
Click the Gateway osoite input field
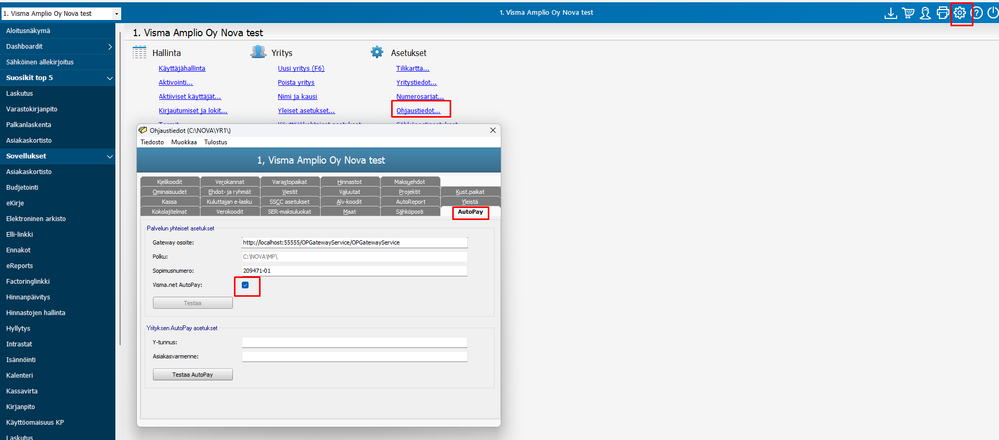click(355, 243)
